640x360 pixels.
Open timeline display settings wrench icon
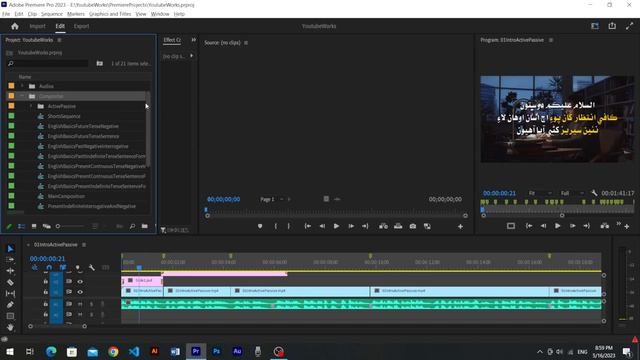pos(92,268)
